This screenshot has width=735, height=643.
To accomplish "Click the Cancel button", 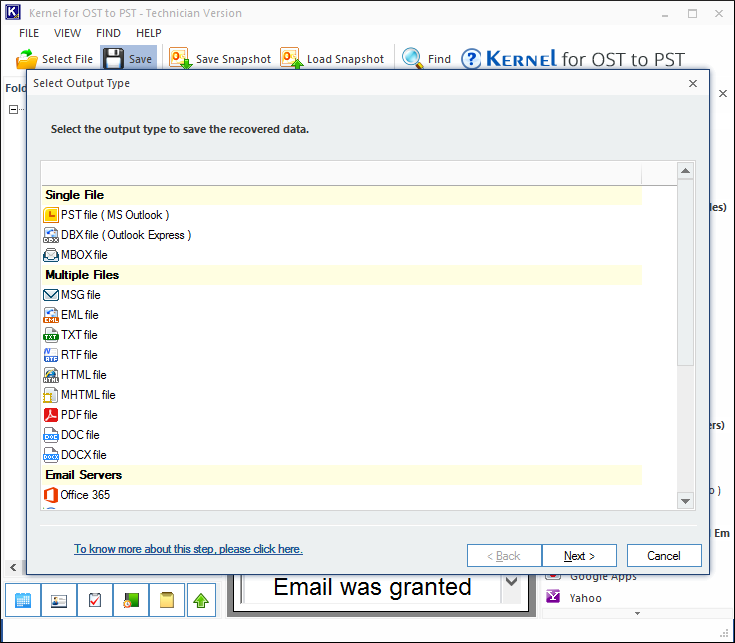I will click(664, 556).
